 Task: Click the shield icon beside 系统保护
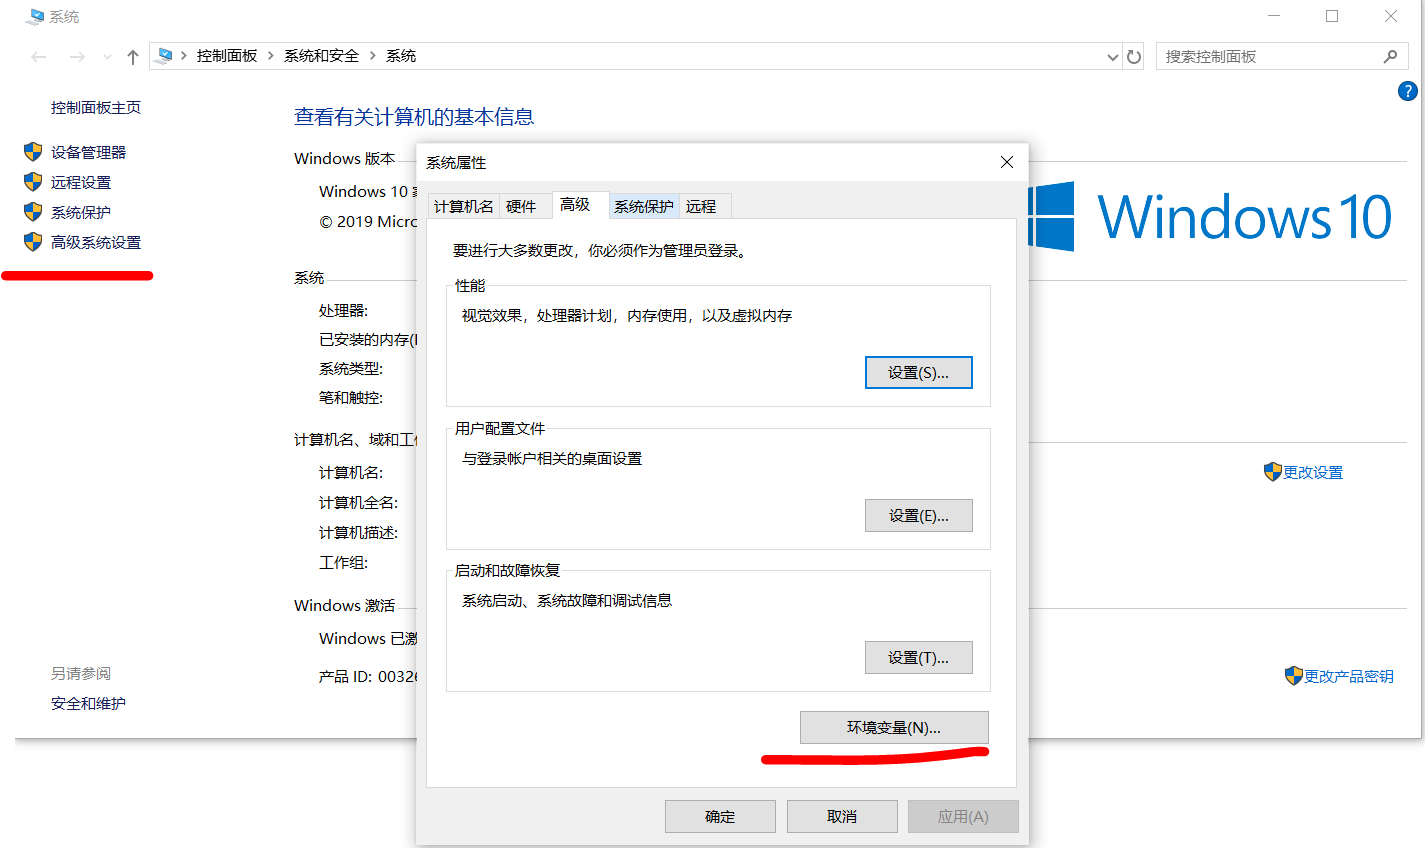[x=33, y=212]
